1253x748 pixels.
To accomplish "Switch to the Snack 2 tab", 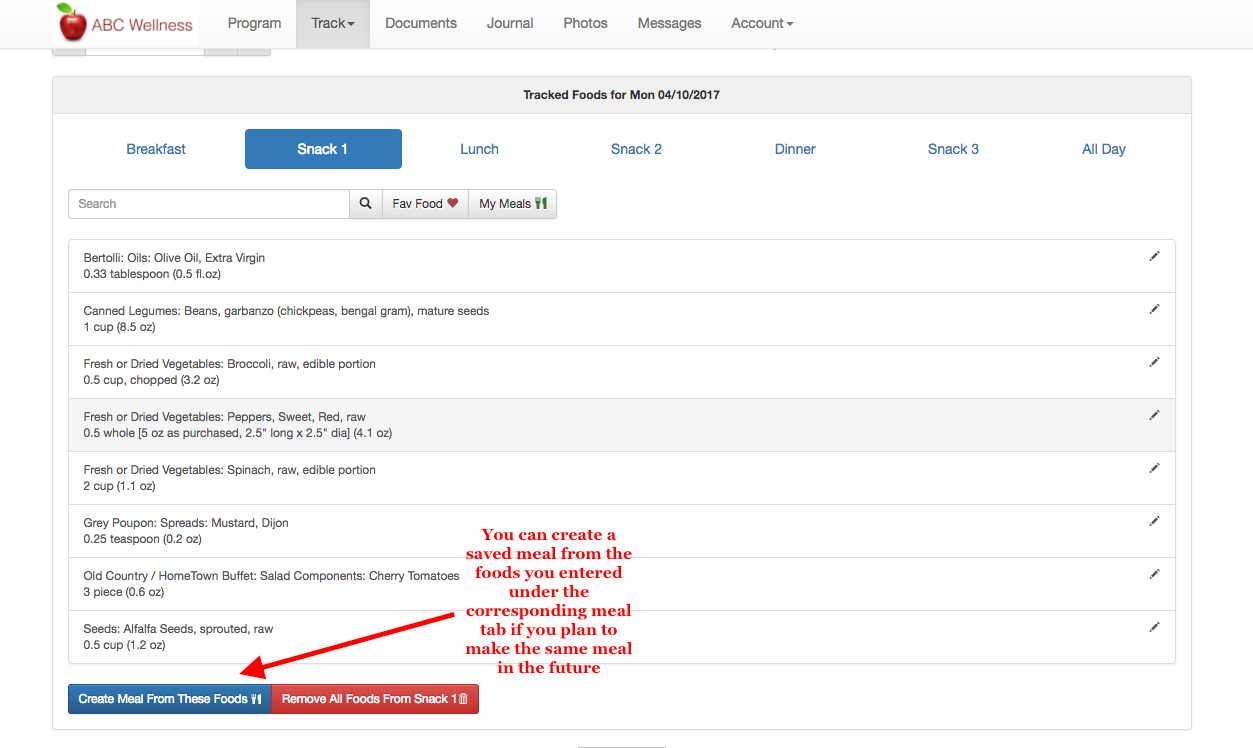I will click(x=636, y=149).
